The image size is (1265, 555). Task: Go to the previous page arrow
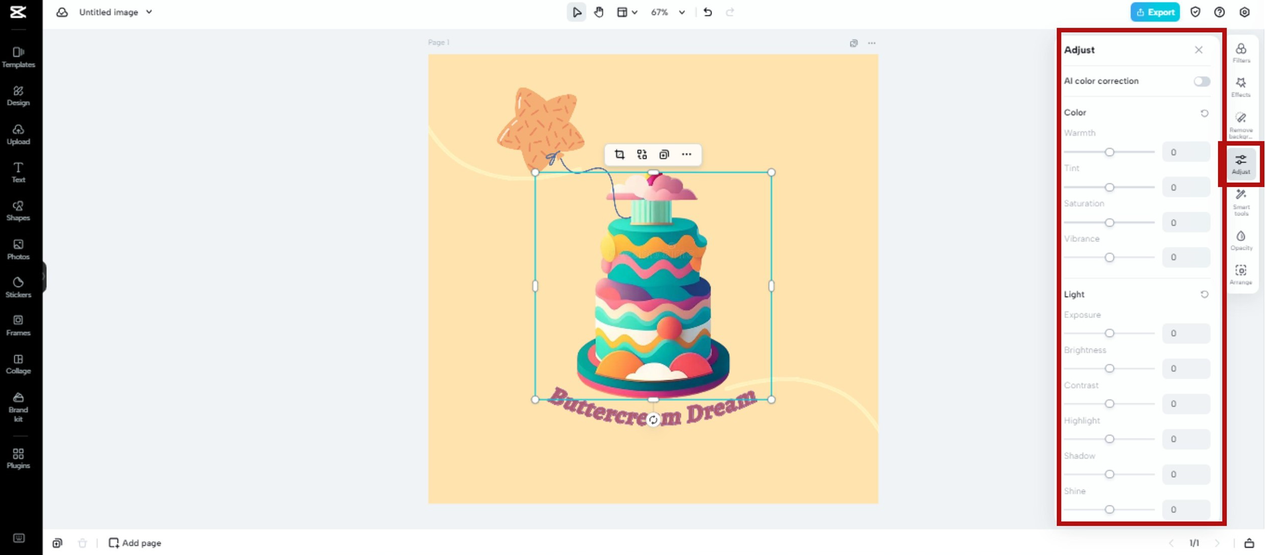point(1172,543)
